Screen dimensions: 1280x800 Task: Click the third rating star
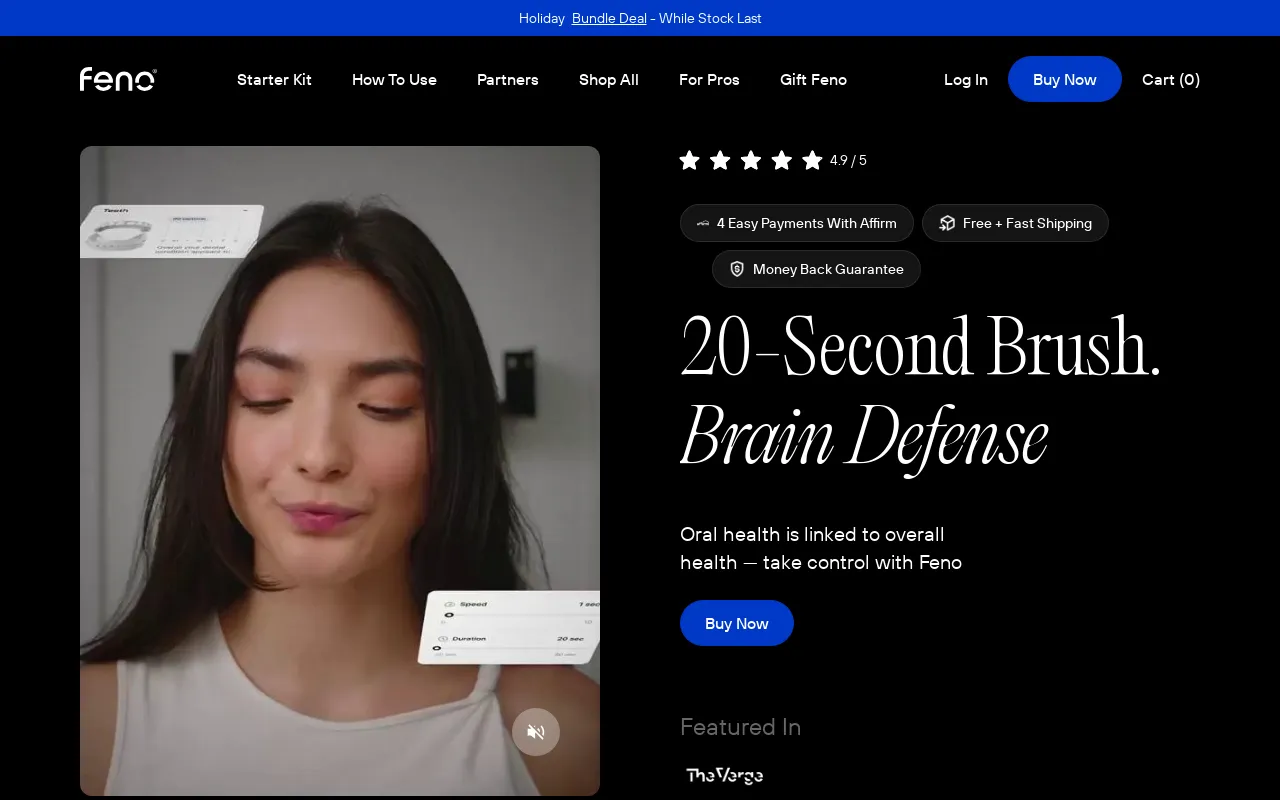(751, 160)
